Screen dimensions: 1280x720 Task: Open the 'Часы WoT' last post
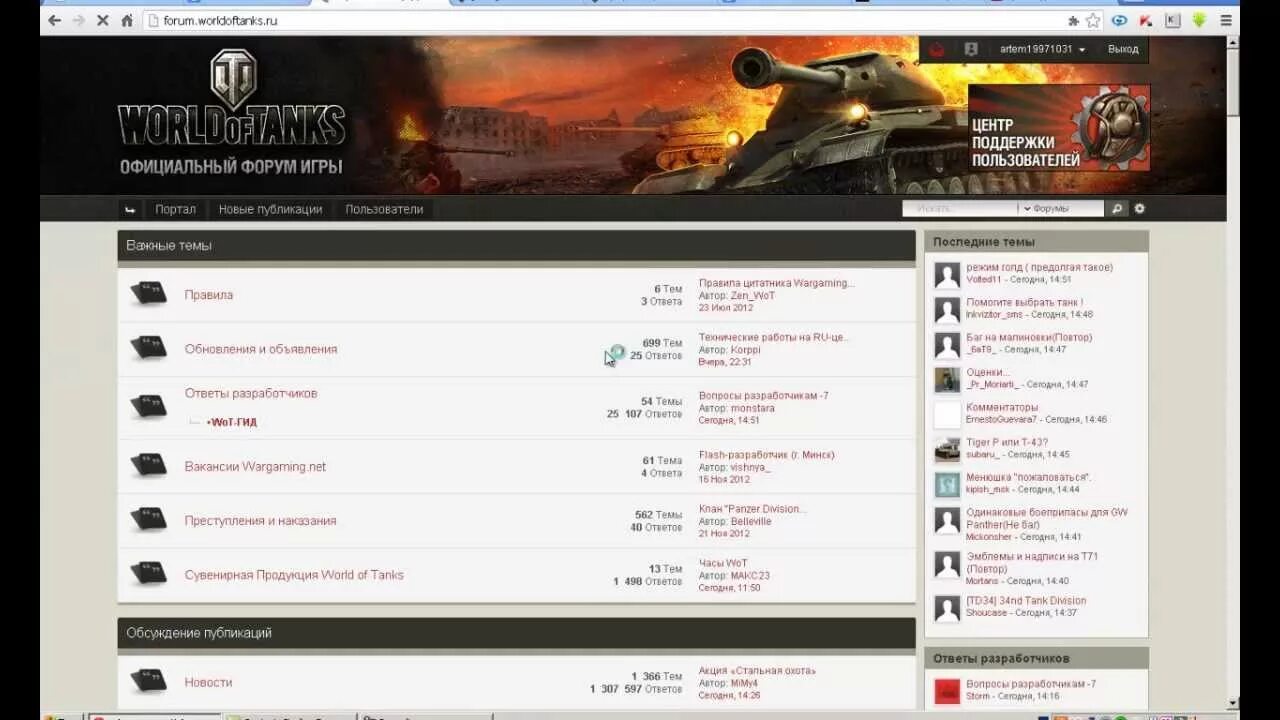(x=723, y=562)
